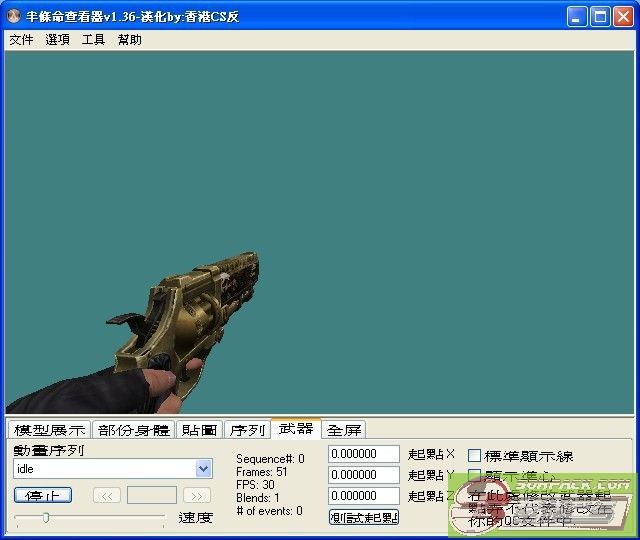This screenshot has width=640, height=540.
Task: Click the previous frame << button
Action: pos(107,495)
